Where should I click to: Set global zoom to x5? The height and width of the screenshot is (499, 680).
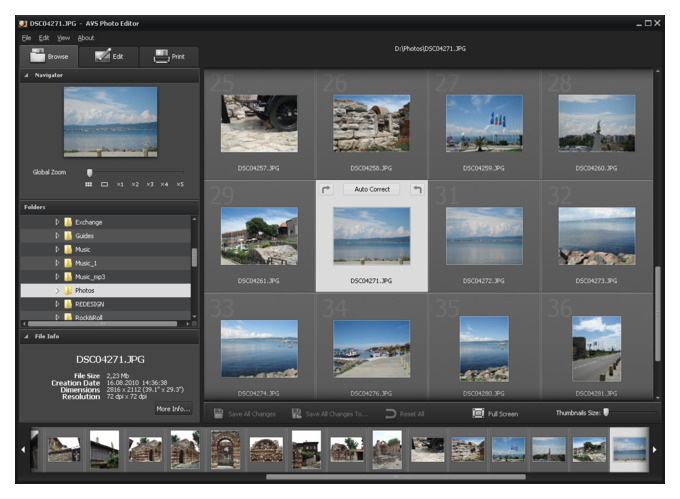180,184
